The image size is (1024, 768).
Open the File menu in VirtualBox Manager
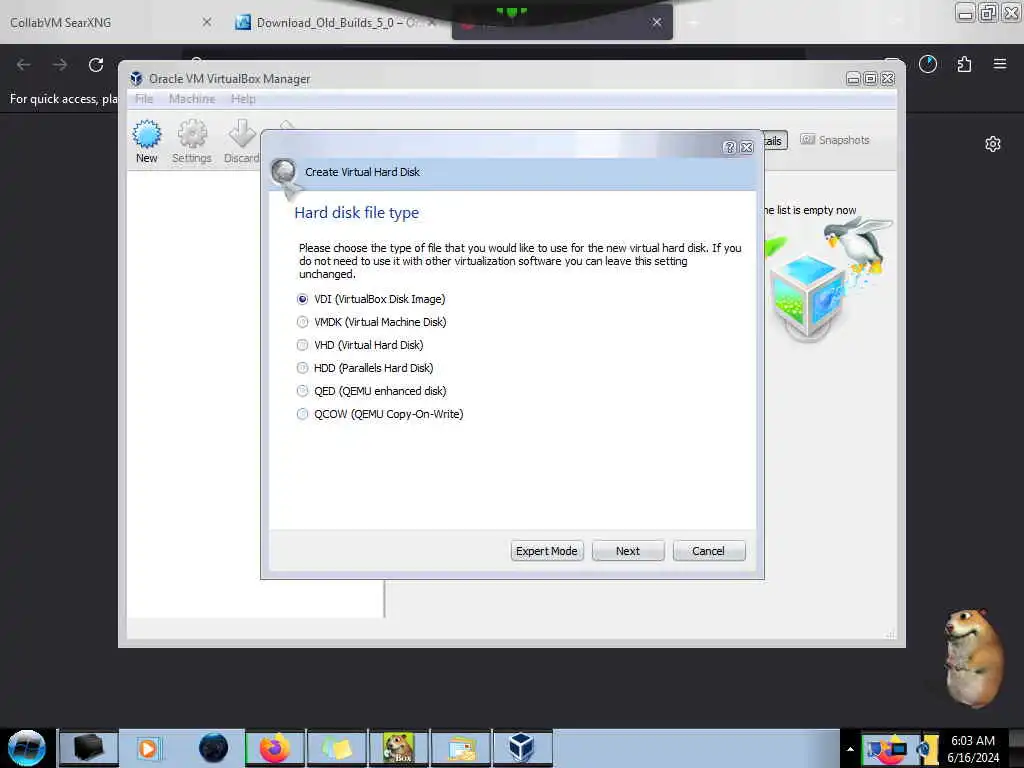[144, 99]
